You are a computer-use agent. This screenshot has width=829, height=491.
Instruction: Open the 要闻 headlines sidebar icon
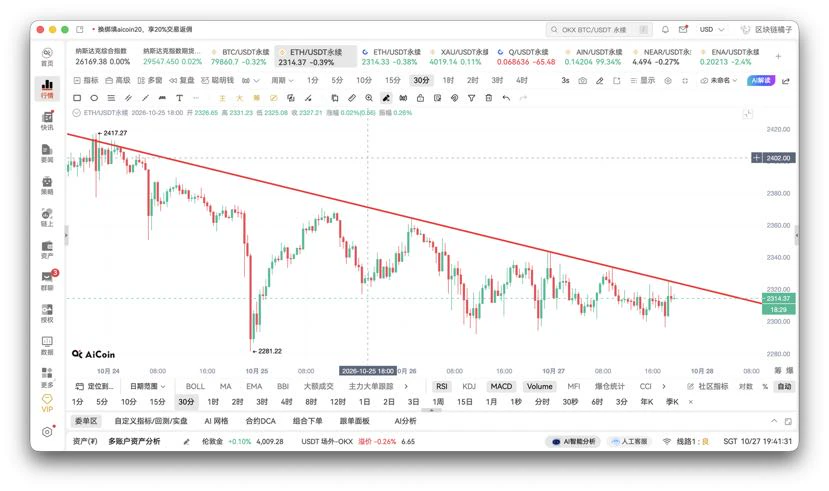[x=47, y=153]
